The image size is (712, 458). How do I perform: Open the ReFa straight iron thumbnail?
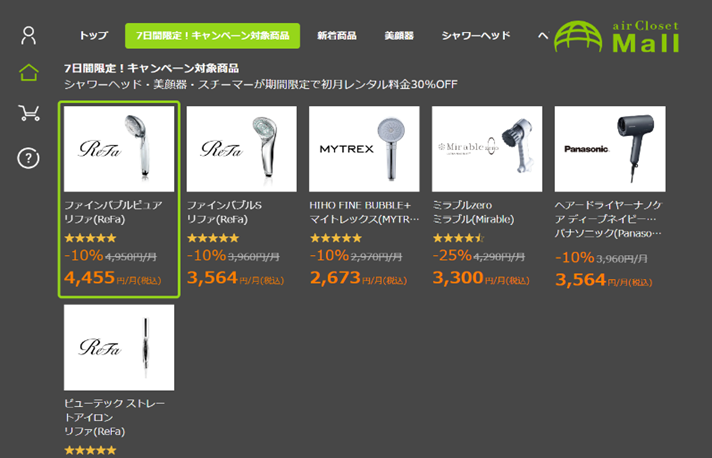(x=119, y=347)
